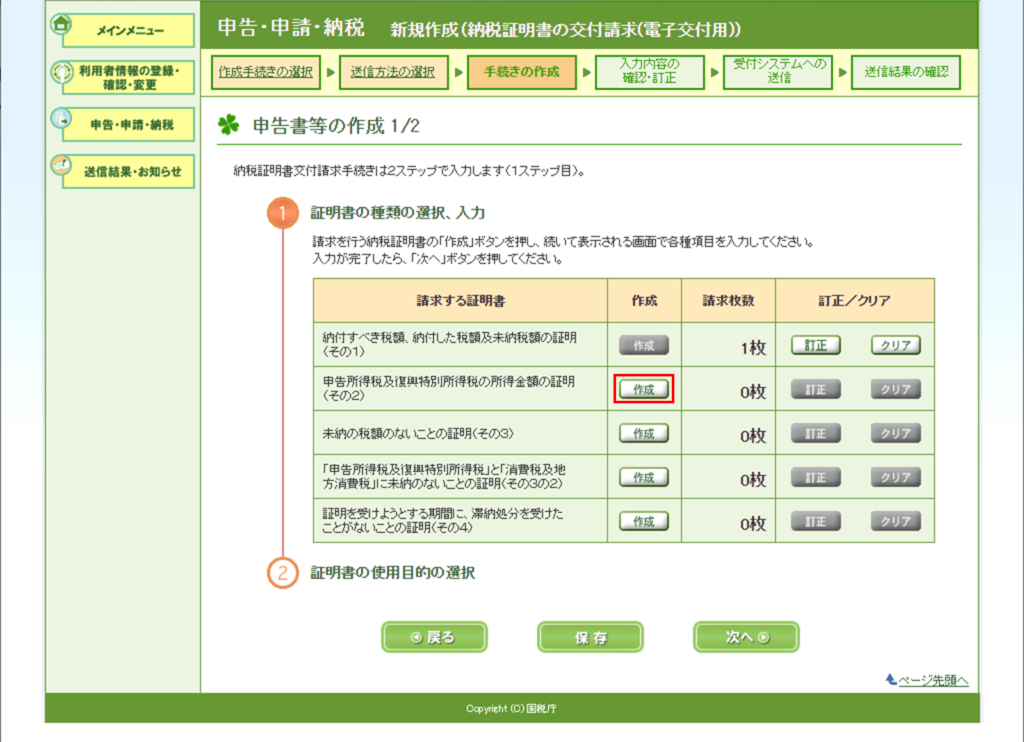Click the 戻る back button
Screen dimensions: 1024x742
(x=434, y=637)
